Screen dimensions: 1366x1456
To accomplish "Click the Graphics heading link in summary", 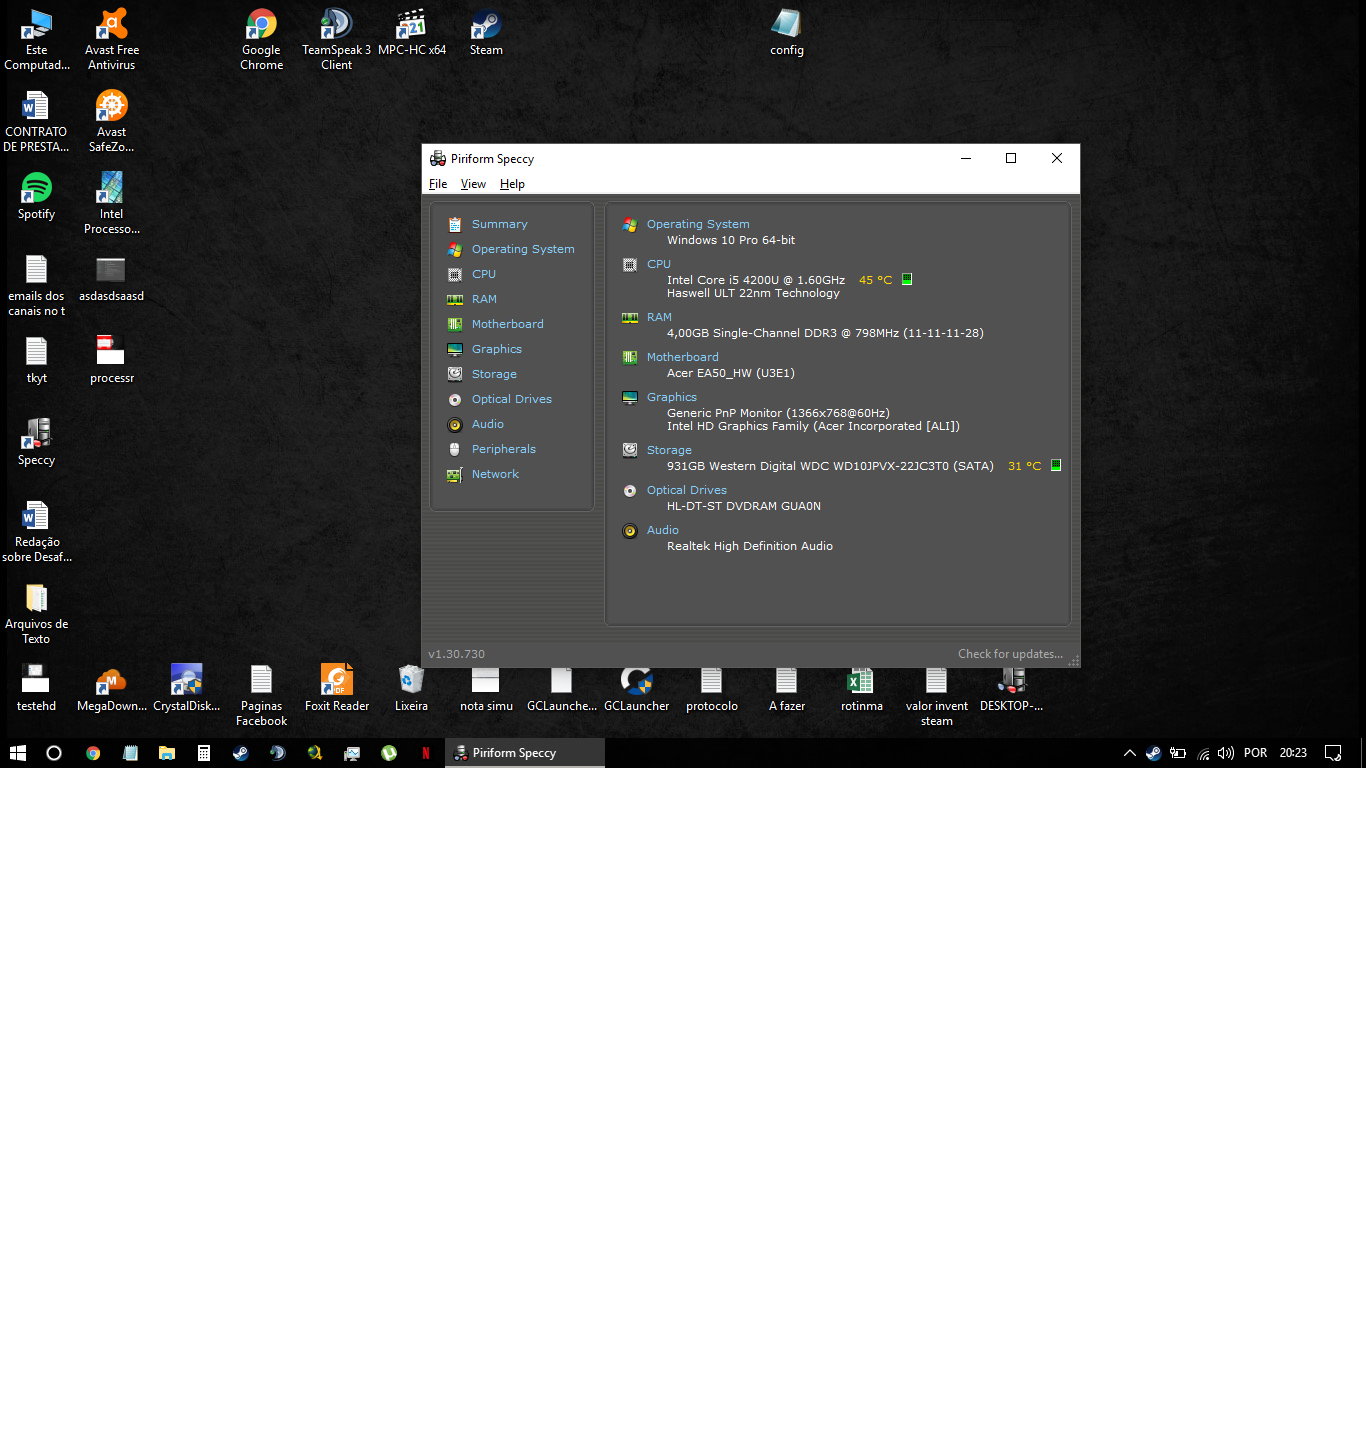I will pyautogui.click(x=672, y=397).
